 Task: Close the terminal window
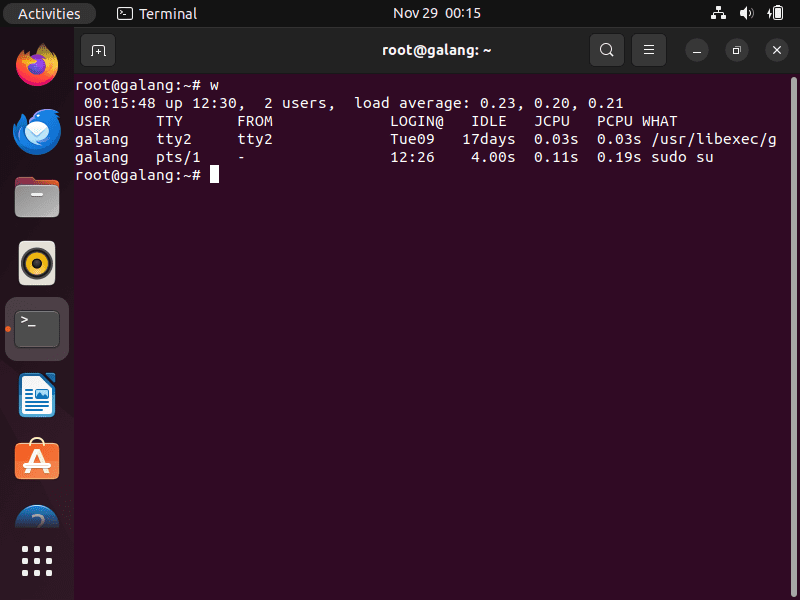click(777, 50)
